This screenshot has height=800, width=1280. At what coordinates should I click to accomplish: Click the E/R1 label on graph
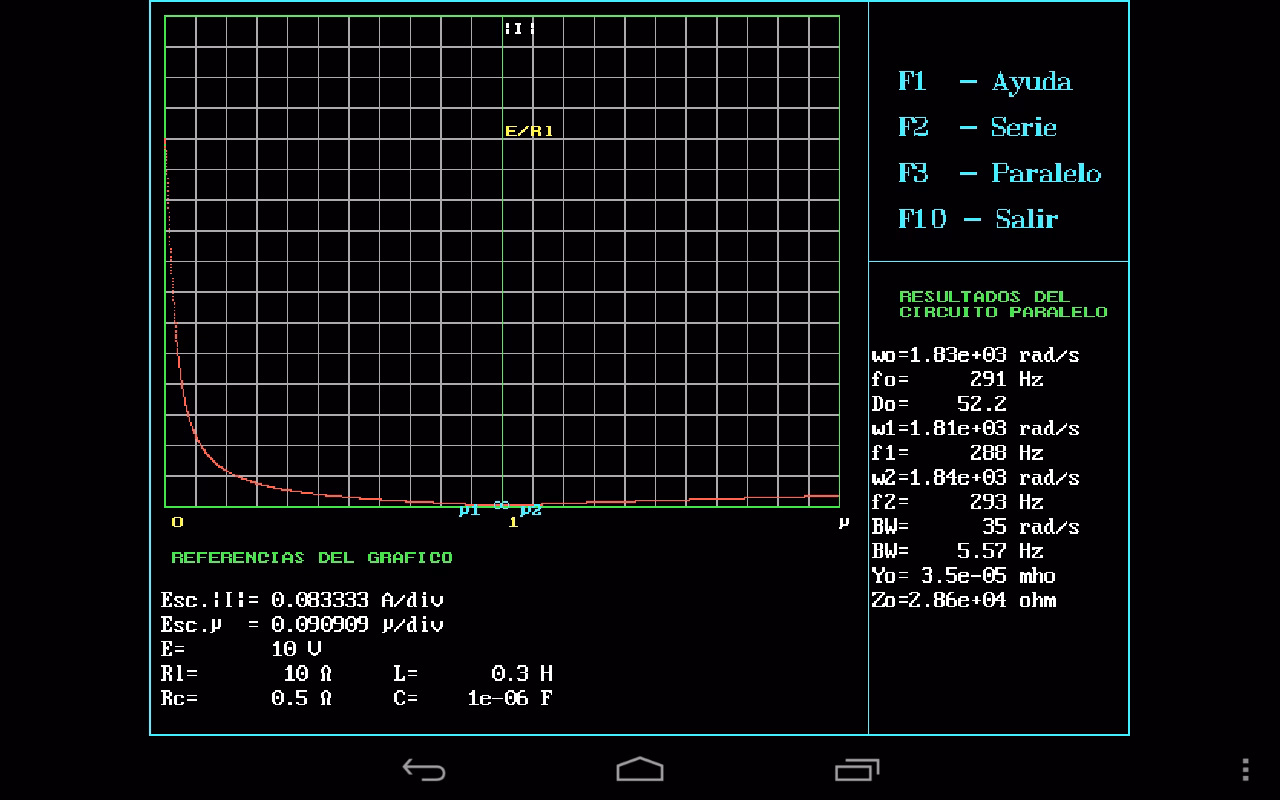(x=529, y=131)
